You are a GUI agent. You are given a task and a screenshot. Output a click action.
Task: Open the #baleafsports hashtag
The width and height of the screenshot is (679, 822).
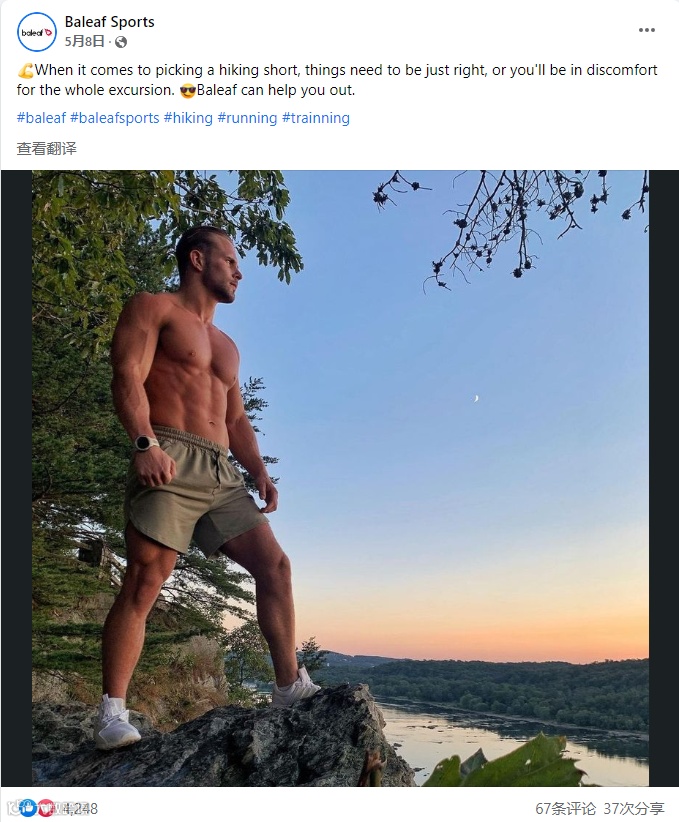114,118
